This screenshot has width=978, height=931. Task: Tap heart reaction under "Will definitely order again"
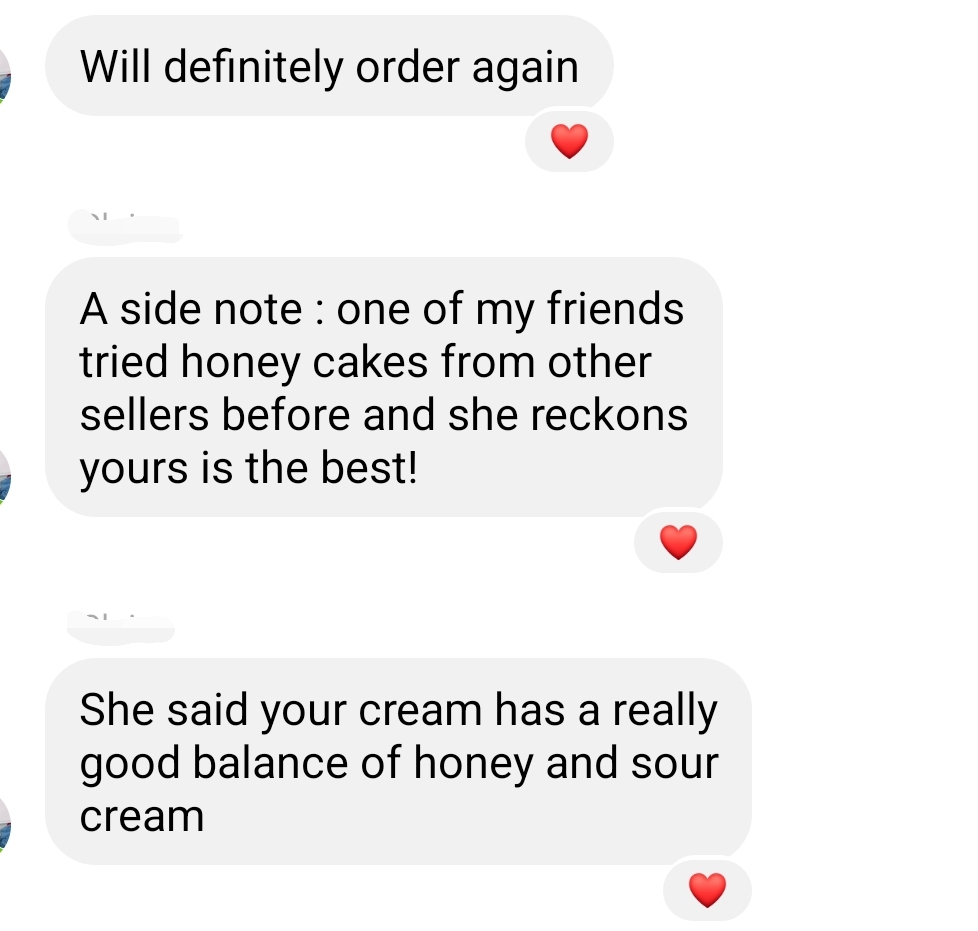point(569,142)
